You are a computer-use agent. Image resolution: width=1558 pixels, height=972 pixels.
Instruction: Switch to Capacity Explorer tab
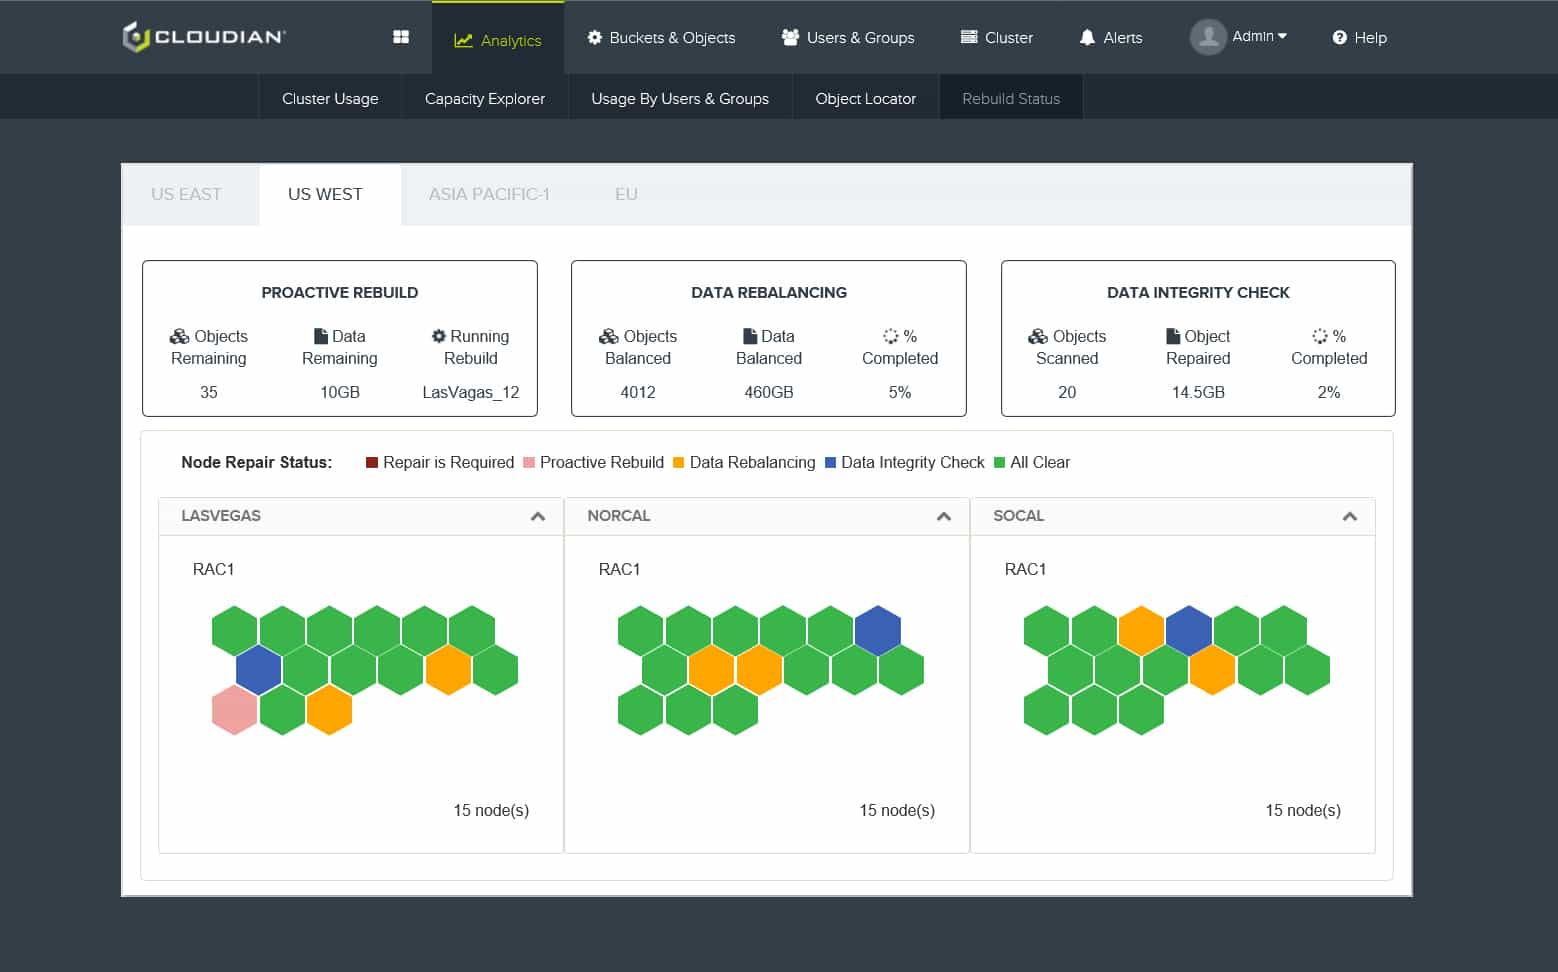485,98
